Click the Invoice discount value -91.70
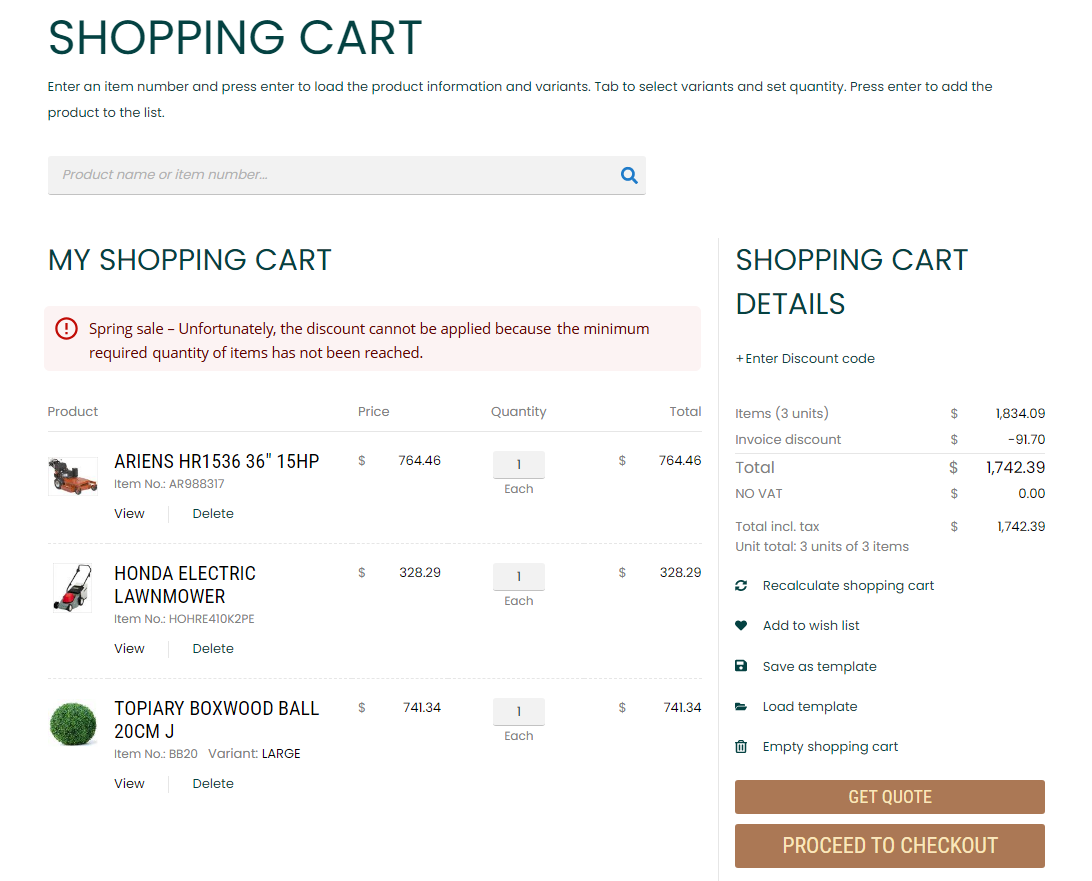This screenshot has height=881, width=1092. [x=1027, y=439]
